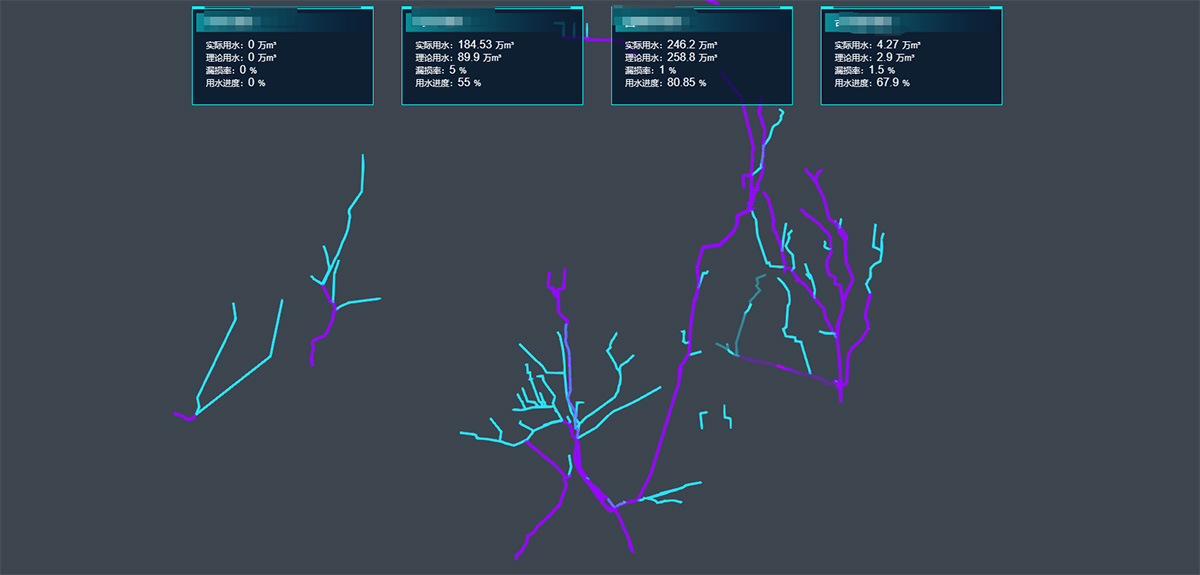Select the 漏损率 0 % row in the first card
Viewport: 1200px width, 575px height.
click(231, 70)
